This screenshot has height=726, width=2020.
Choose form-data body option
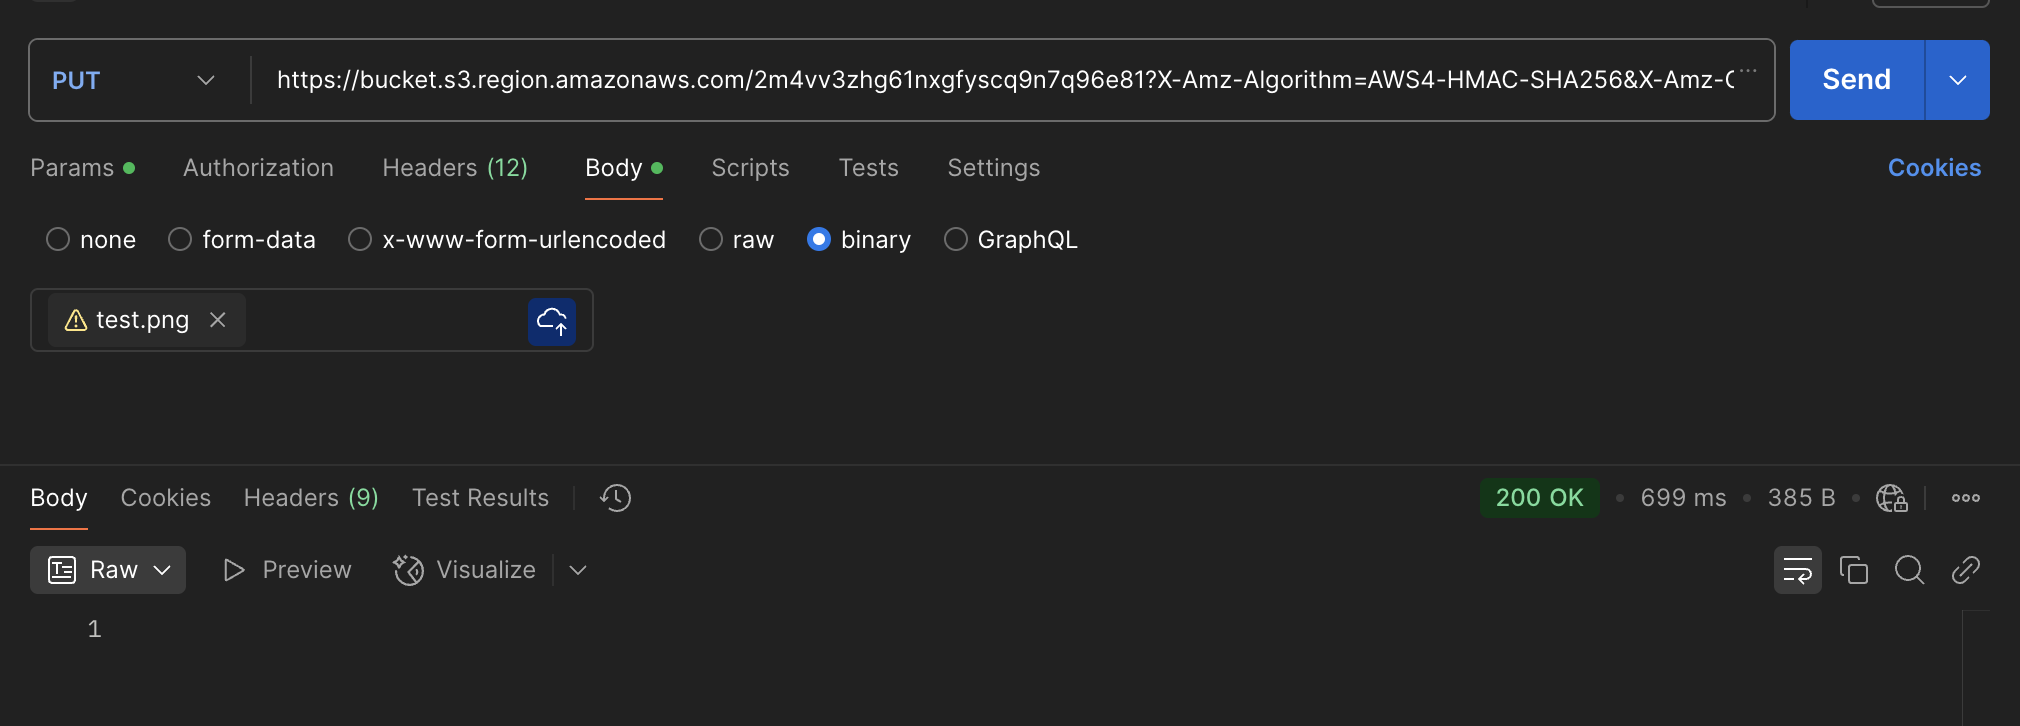pos(180,240)
